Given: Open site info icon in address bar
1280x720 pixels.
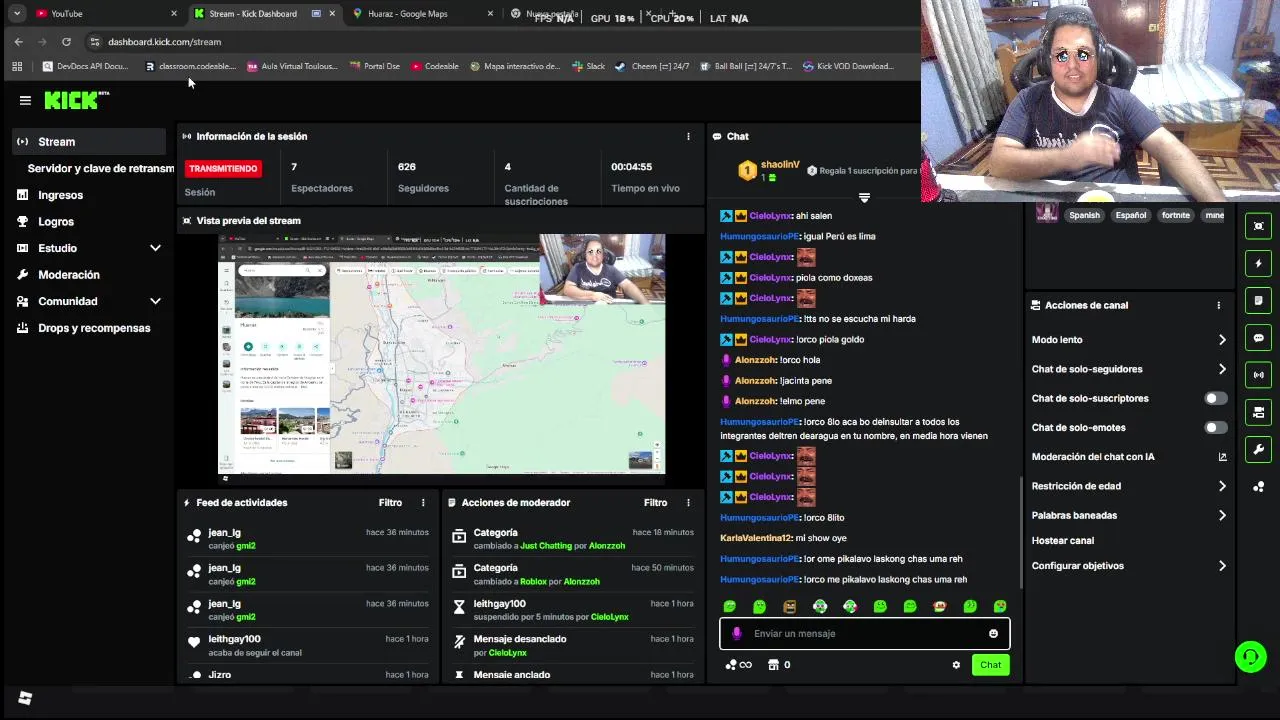Looking at the screenshot, I should [x=95, y=42].
